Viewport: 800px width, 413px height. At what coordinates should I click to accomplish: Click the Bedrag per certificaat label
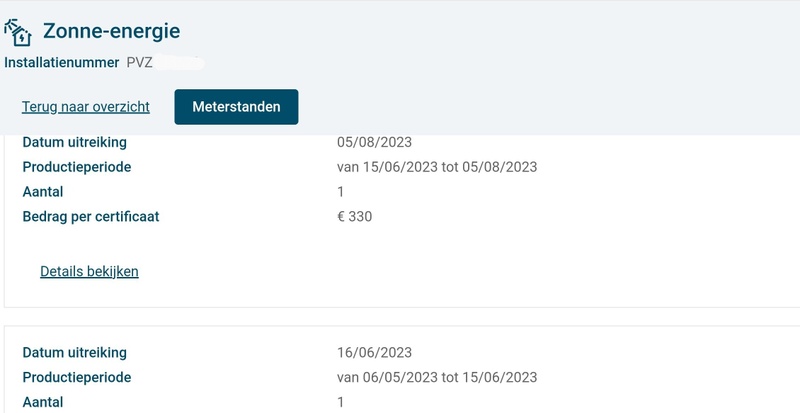pos(91,216)
